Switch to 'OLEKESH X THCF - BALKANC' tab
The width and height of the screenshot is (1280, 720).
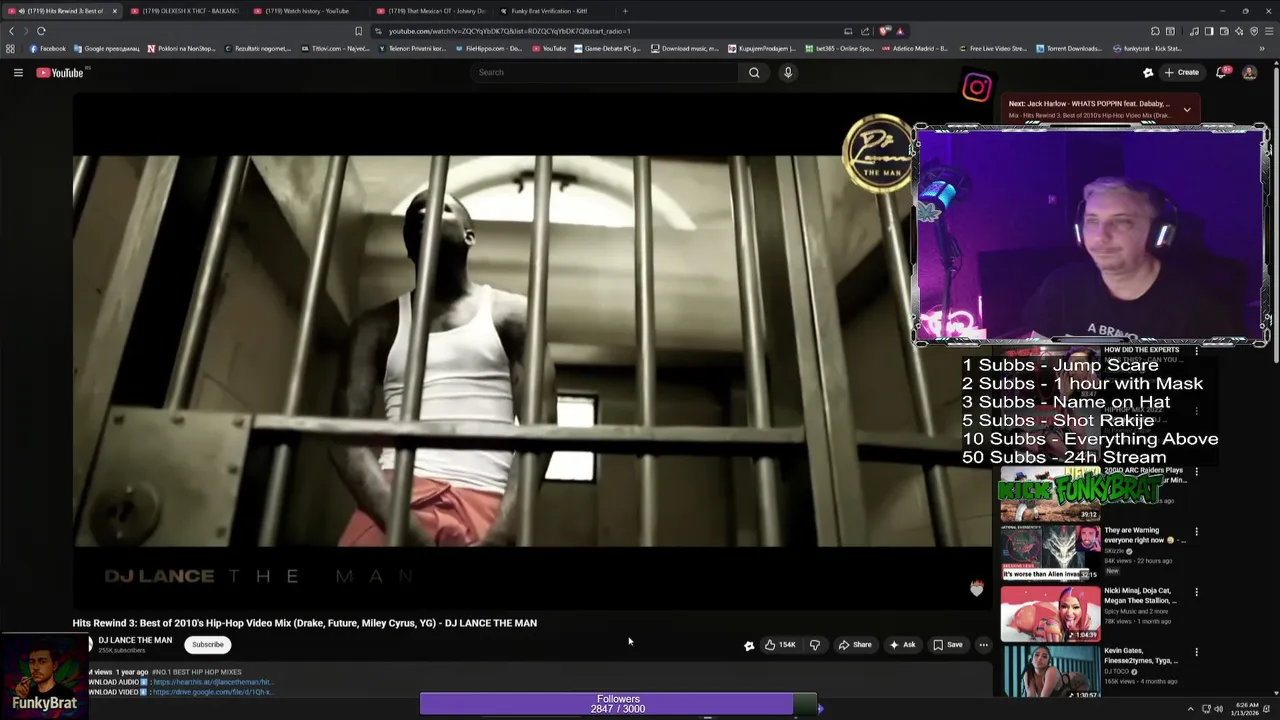click(184, 11)
